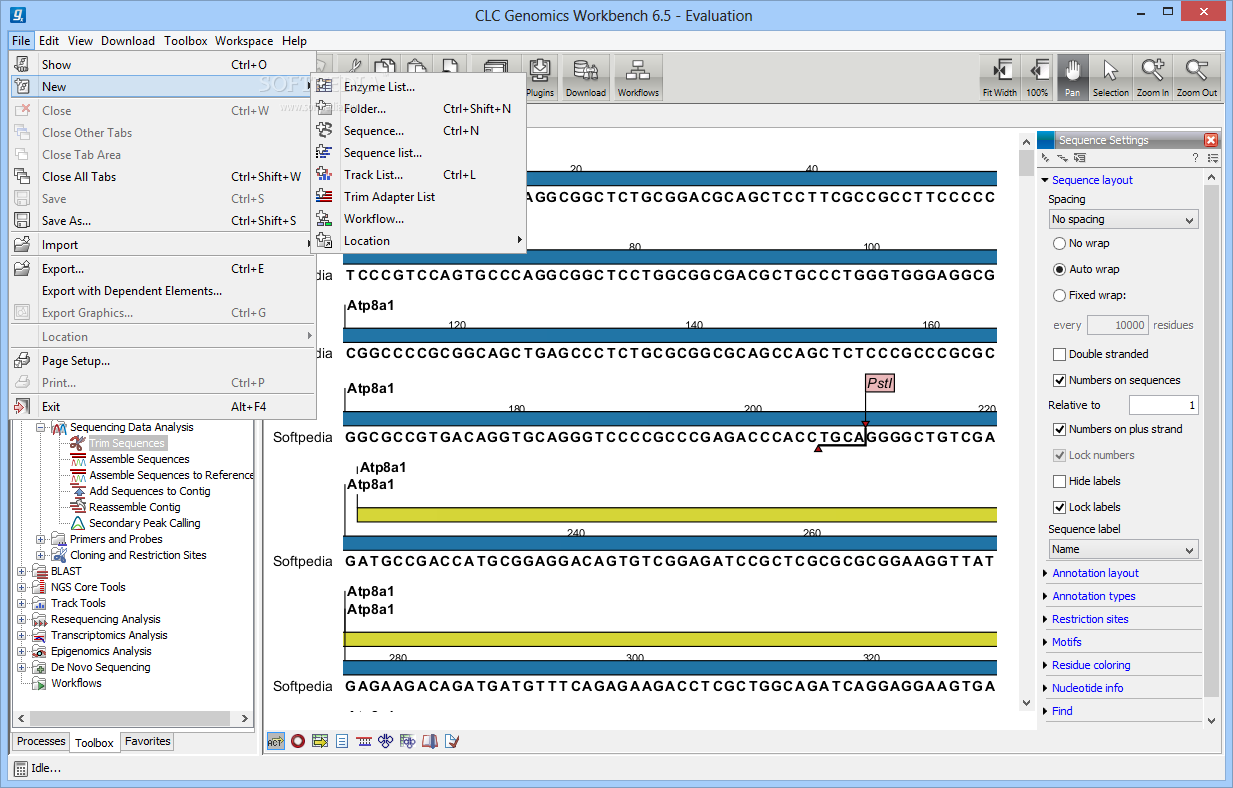Image resolution: width=1233 pixels, height=788 pixels.
Task: Toggle Numbers on plus strand checkbox
Action: pyautogui.click(x=1059, y=429)
